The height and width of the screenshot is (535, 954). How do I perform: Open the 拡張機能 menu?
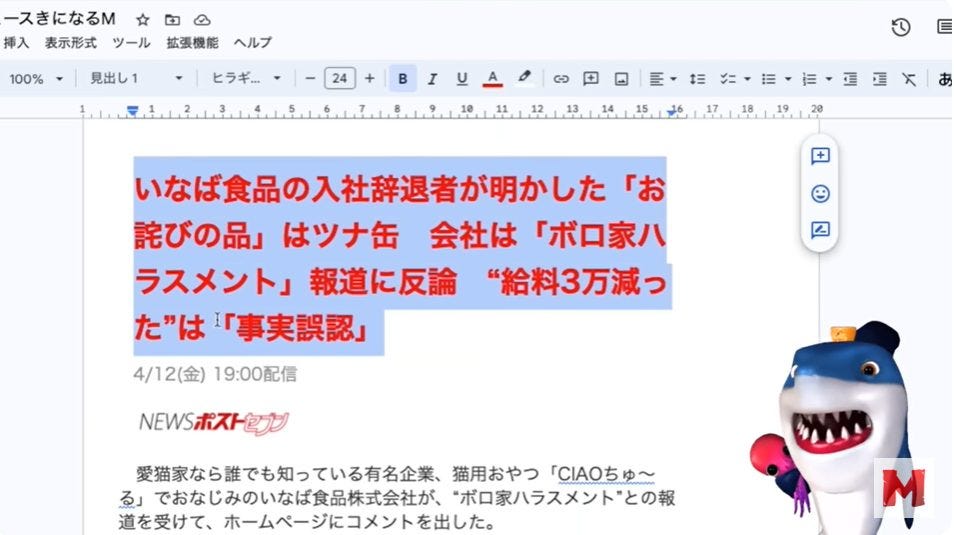tap(192, 43)
